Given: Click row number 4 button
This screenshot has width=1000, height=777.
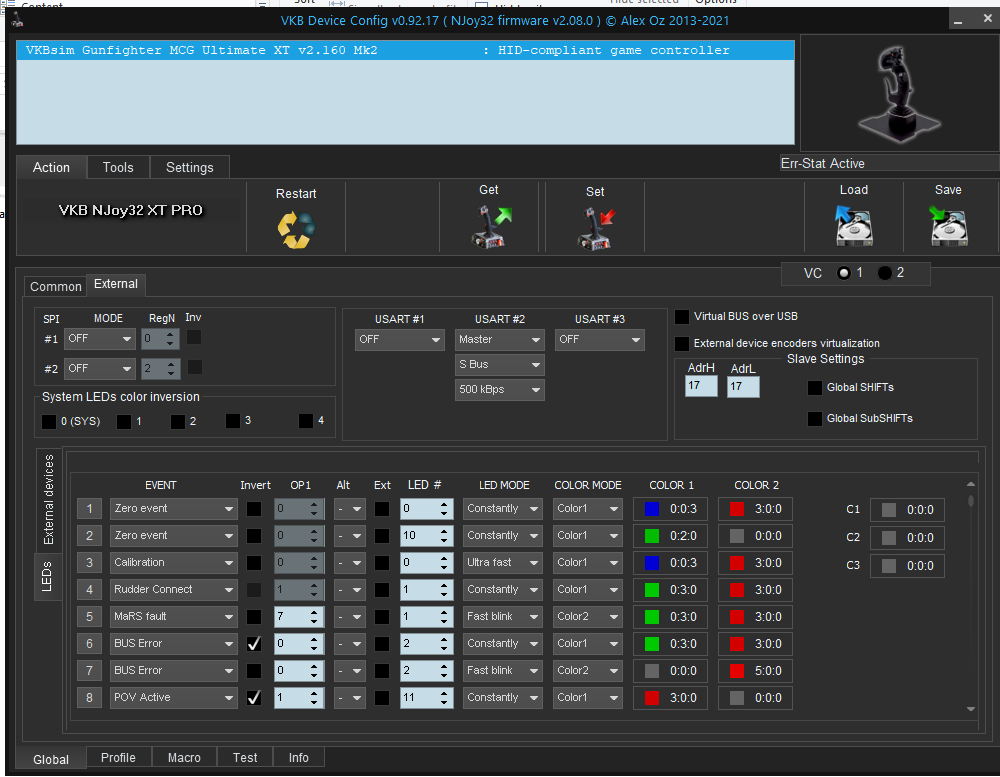Looking at the screenshot, I should pos(89,589).
